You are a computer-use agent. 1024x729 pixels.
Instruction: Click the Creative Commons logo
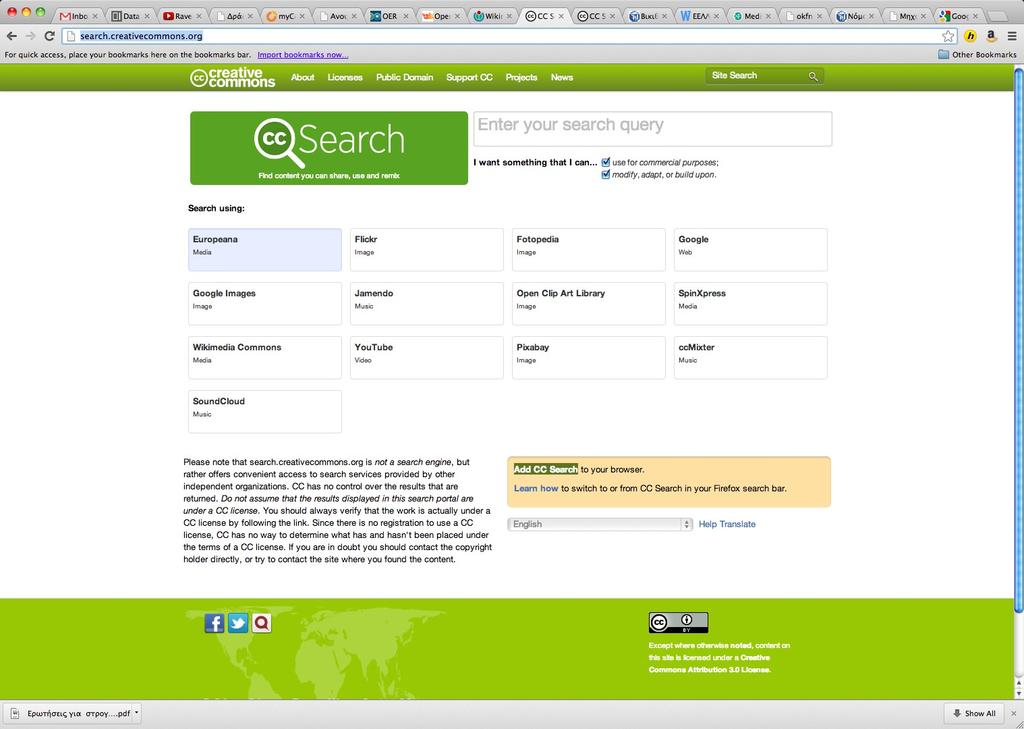232,78
